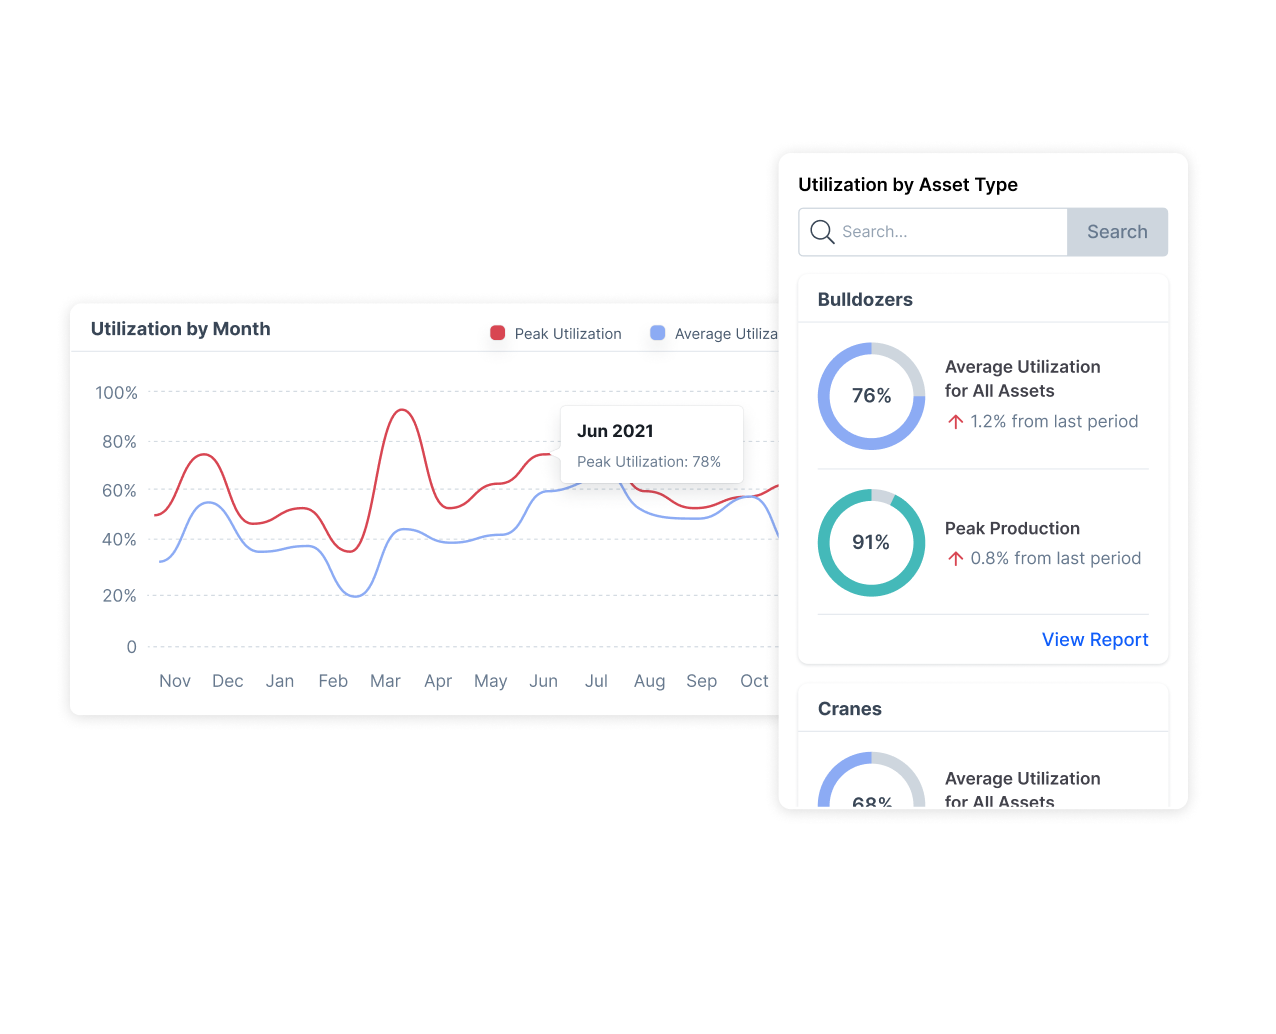Viewport: 1276px width, 1034px height.
Task: Click the magnifying glass search icon
Action: 822,231
